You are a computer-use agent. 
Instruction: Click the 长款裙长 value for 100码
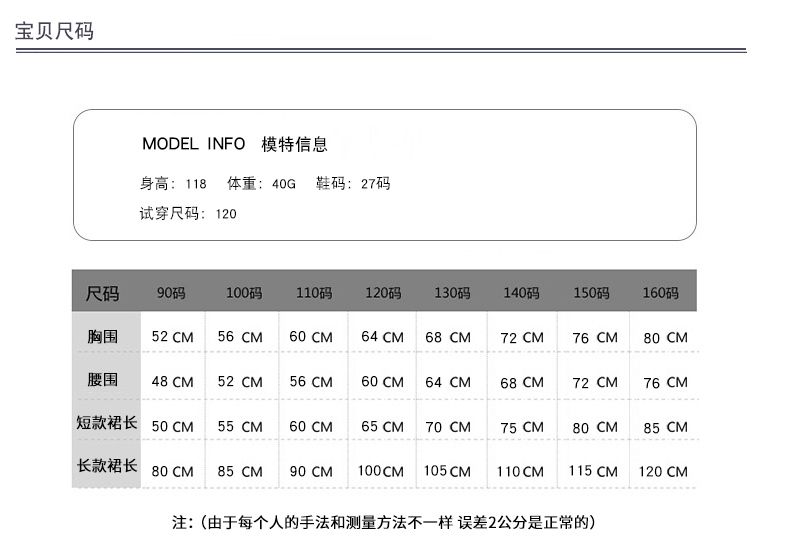(x=240, y=471)
